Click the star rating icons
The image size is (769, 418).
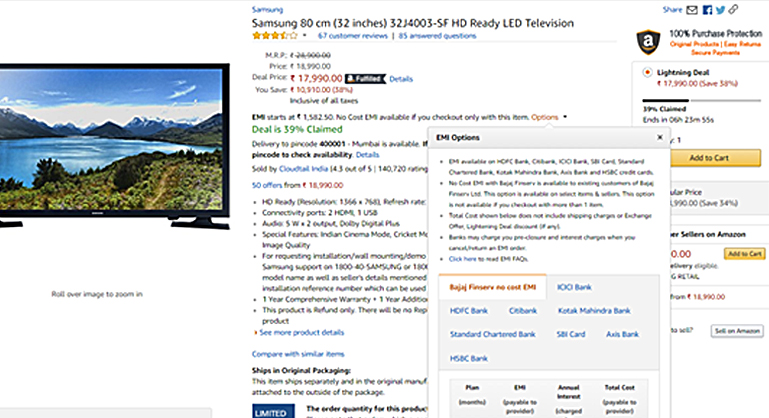275,35
